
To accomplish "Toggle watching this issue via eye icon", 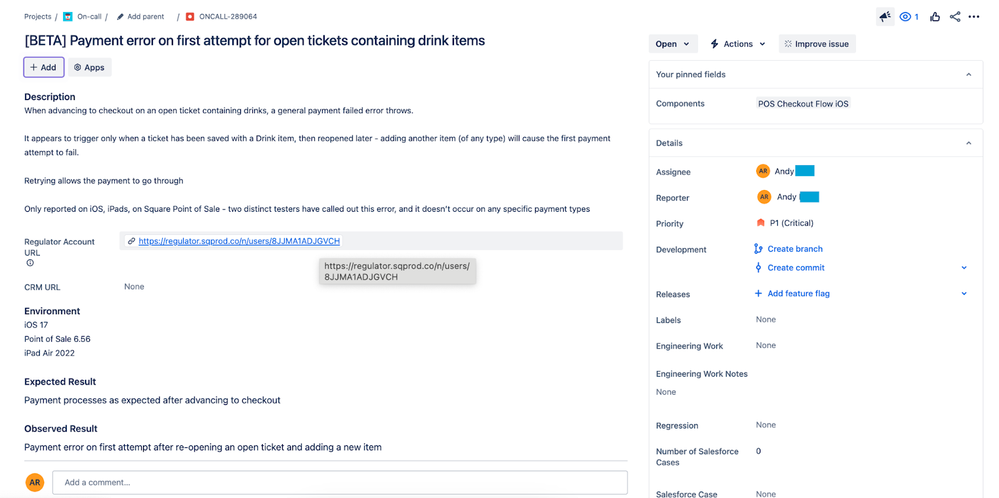I will 906,17.
